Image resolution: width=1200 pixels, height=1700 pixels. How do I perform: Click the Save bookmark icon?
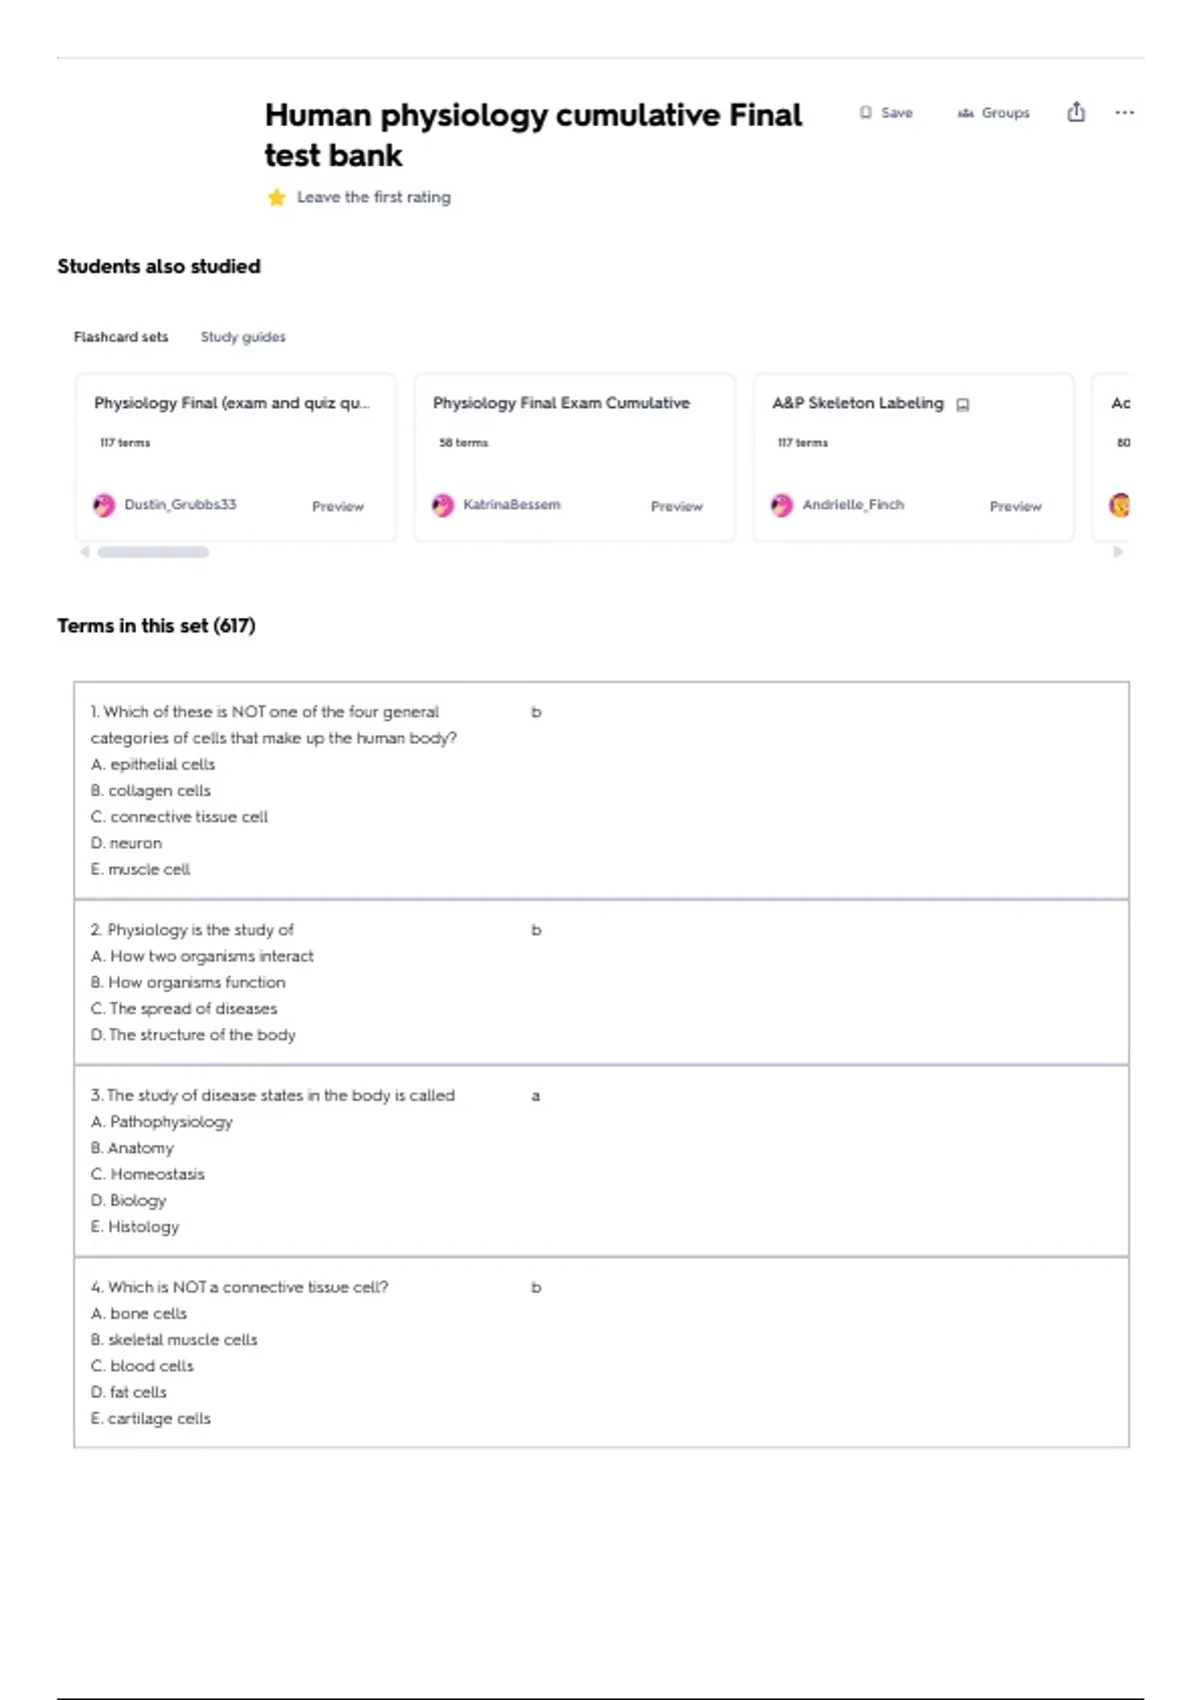click(x=866, y=113)
